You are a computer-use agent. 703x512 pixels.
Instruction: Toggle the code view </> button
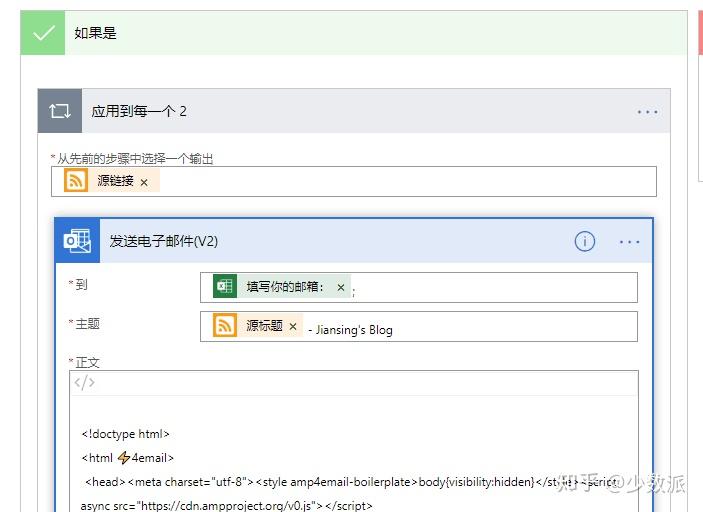(x=84, y=382)
